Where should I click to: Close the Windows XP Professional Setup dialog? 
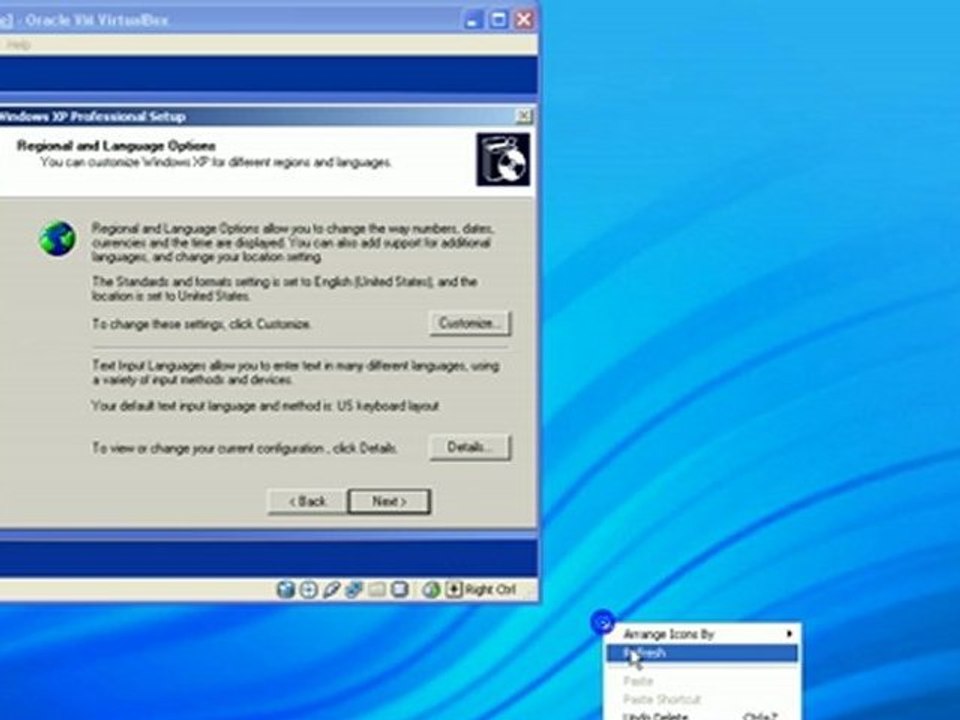pos(524,116)
